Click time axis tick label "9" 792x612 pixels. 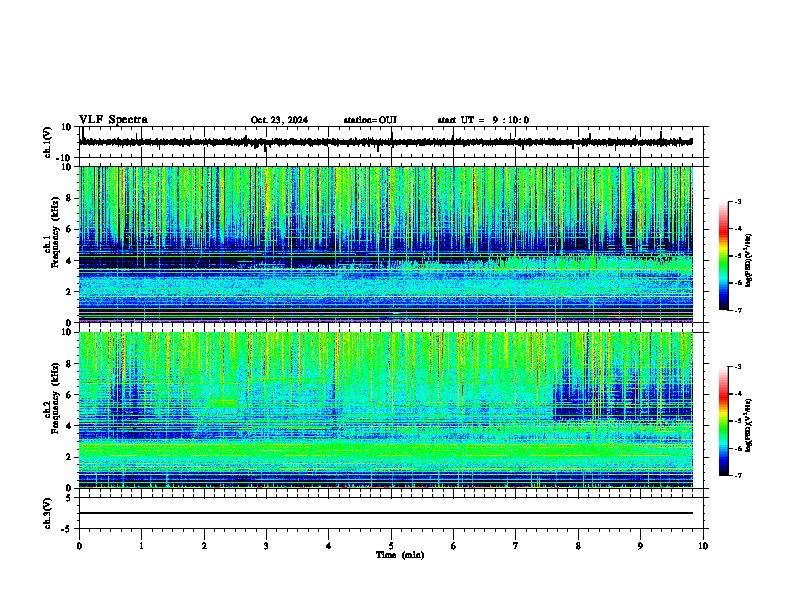point(640,546)
